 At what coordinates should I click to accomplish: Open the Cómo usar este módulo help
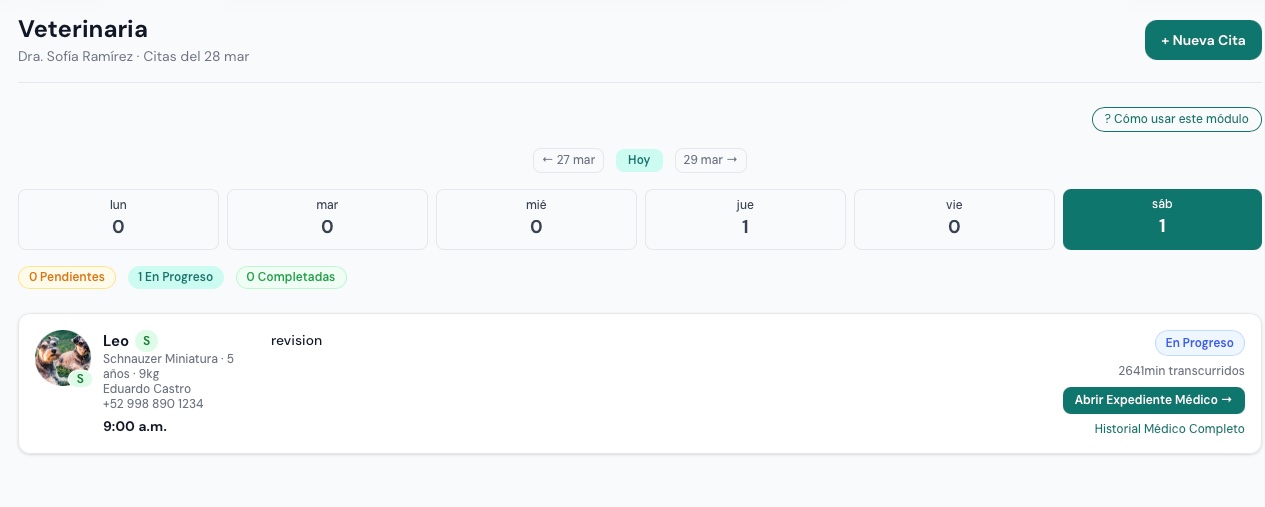1176,119
